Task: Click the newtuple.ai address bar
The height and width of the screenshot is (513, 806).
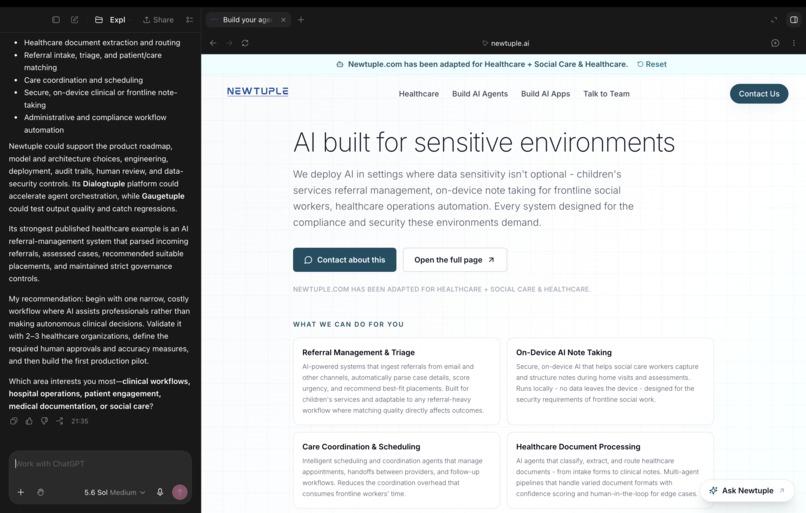Action: (505, 43)
